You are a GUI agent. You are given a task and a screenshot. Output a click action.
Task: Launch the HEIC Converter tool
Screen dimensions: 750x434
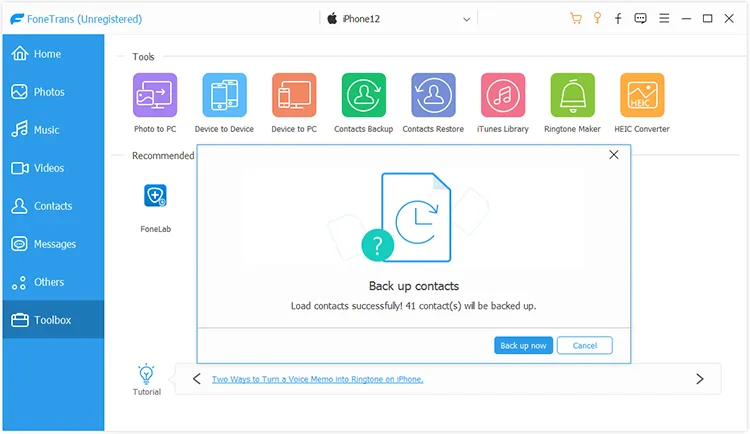pos(642,95)
